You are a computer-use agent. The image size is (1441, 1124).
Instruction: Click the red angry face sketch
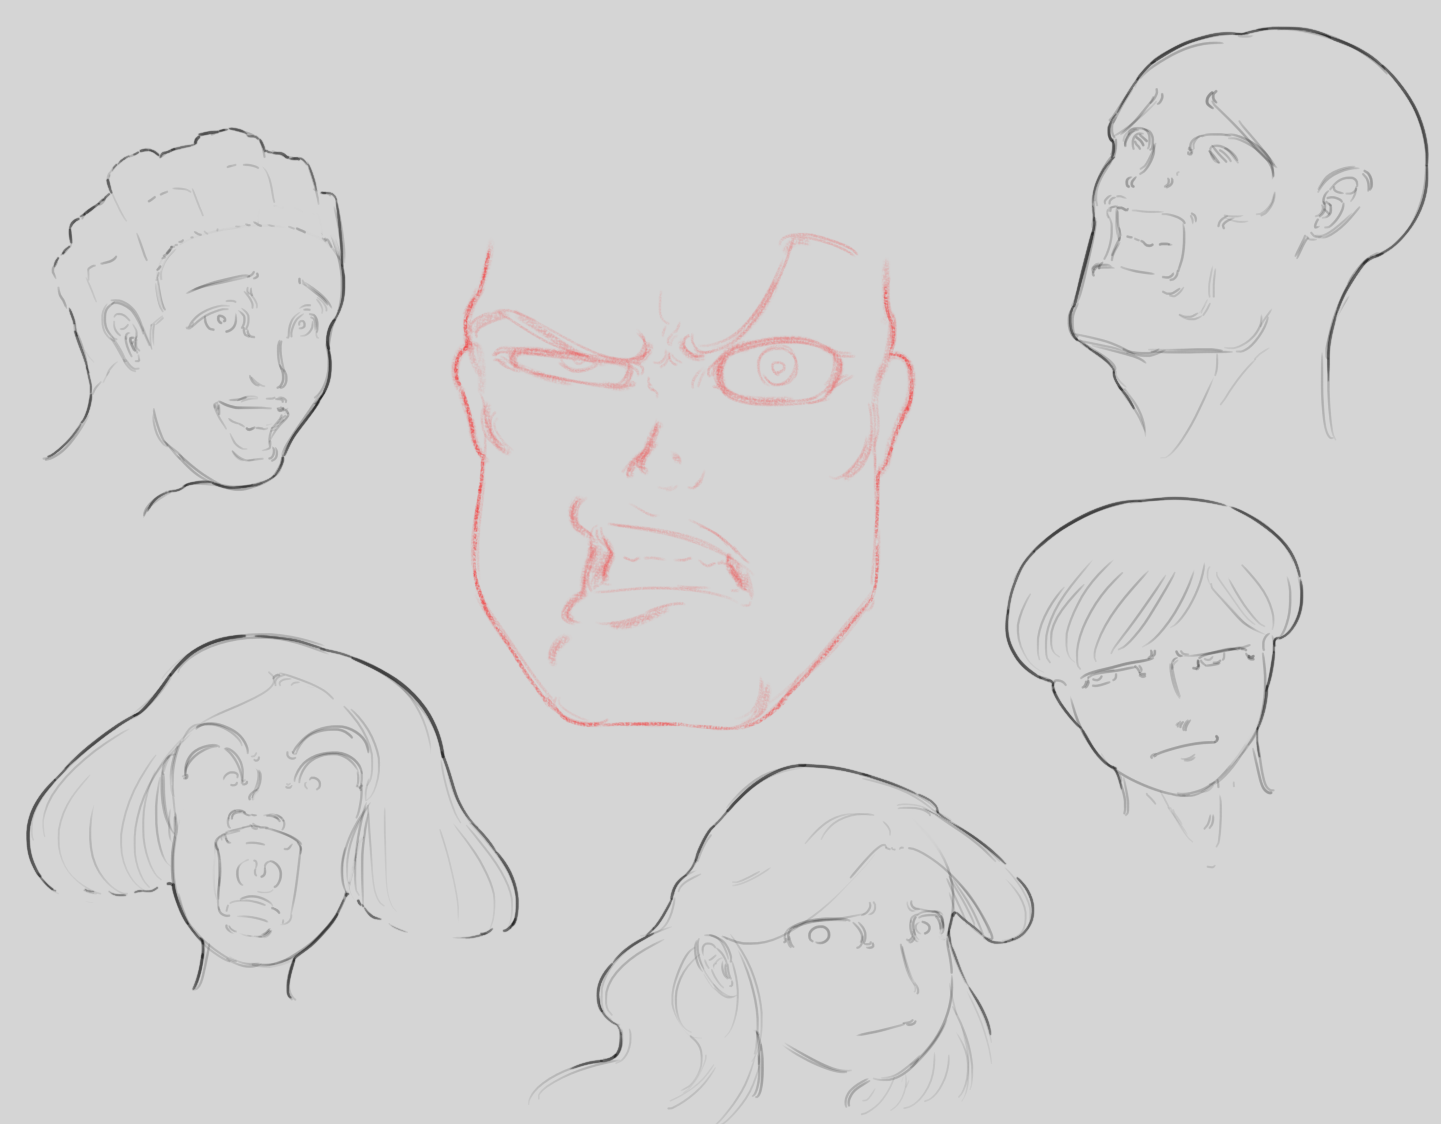[x=682, y=480]
